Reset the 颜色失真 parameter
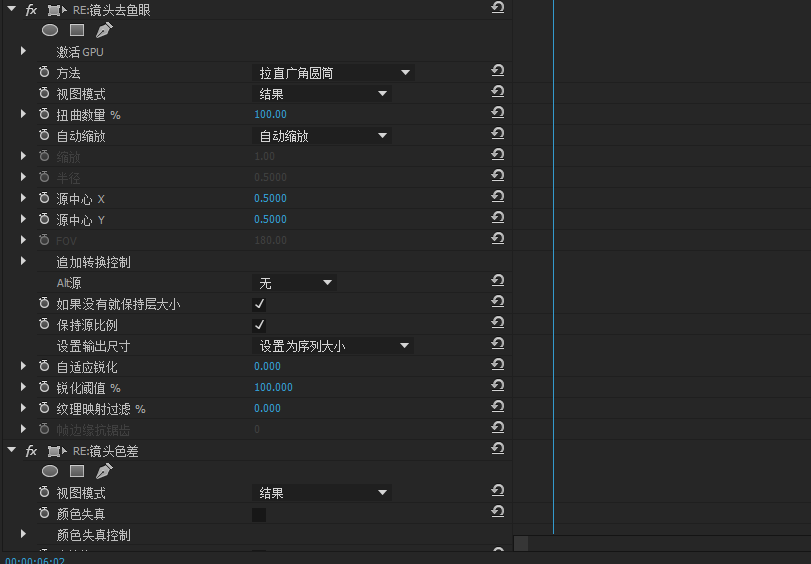This screenshot has width=811, height=564. pos(498,512)
